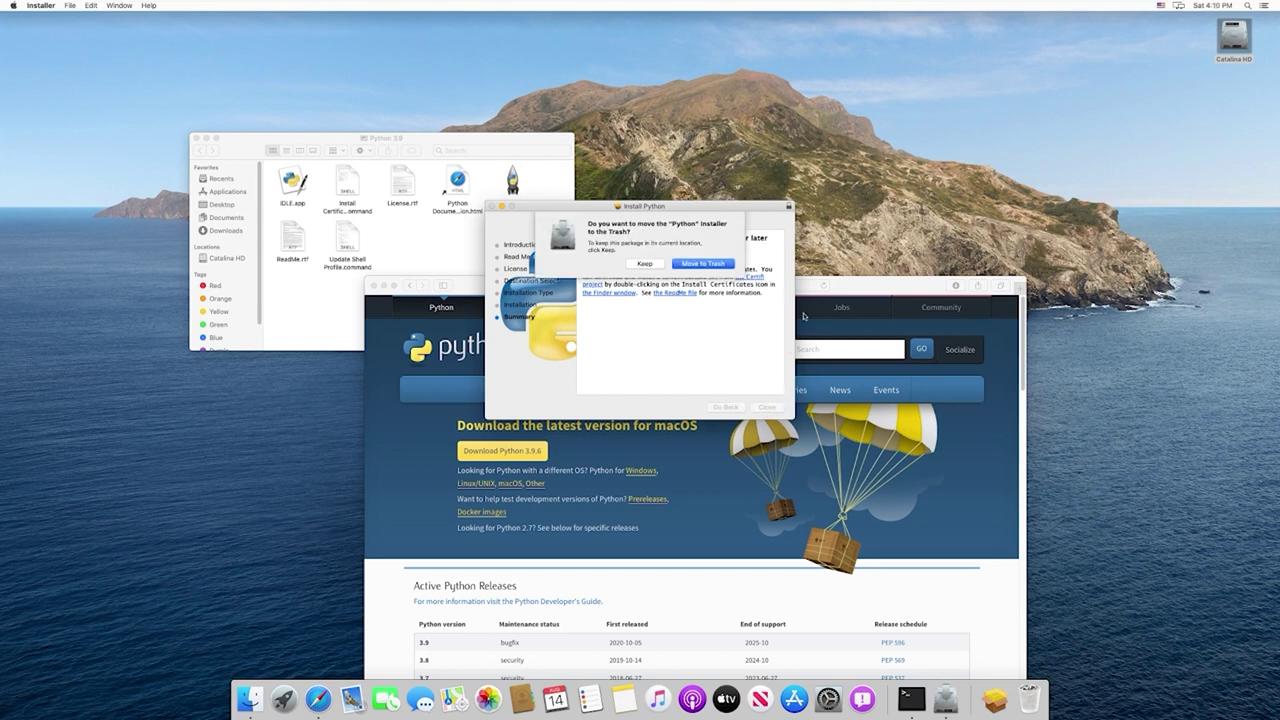Open the Finder action gear dropdown
This screenshot has height=720, width=1280.
(x=363, y=151)
